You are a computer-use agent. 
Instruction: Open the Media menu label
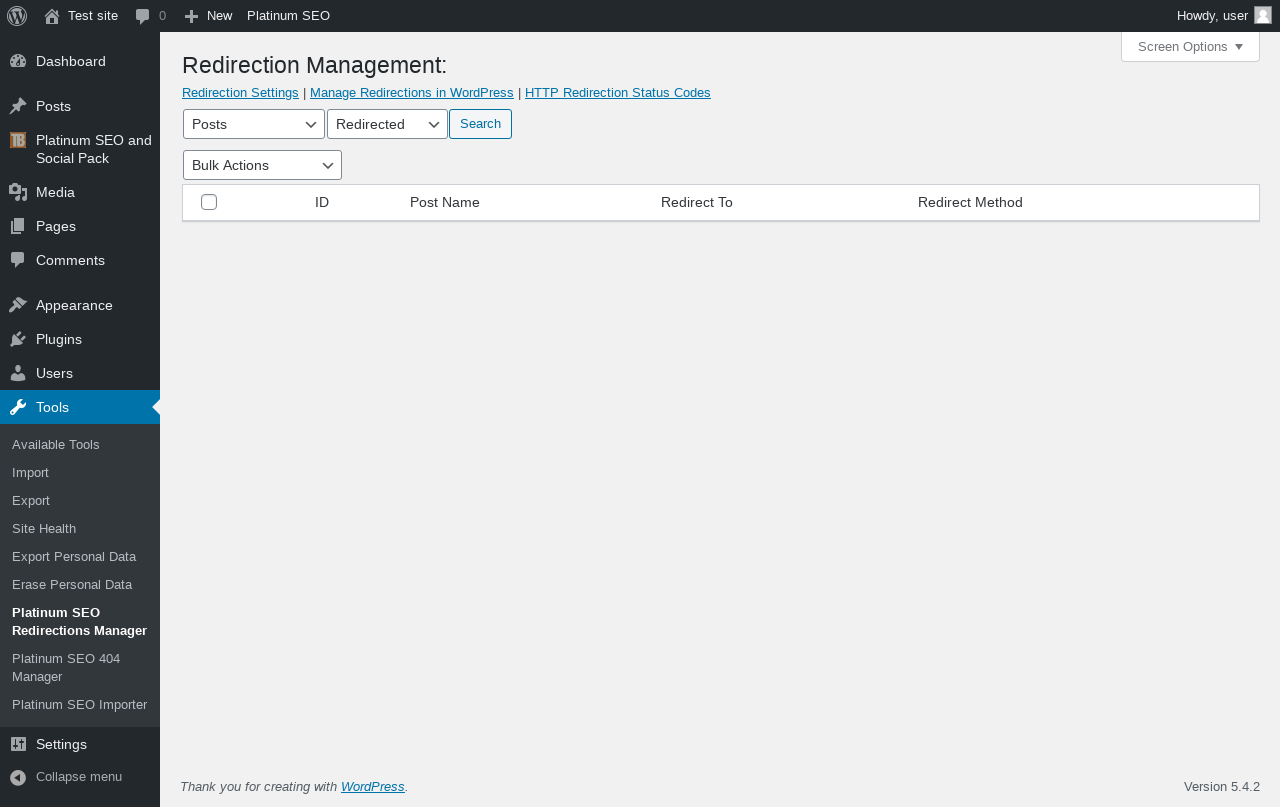coord(55,192)
